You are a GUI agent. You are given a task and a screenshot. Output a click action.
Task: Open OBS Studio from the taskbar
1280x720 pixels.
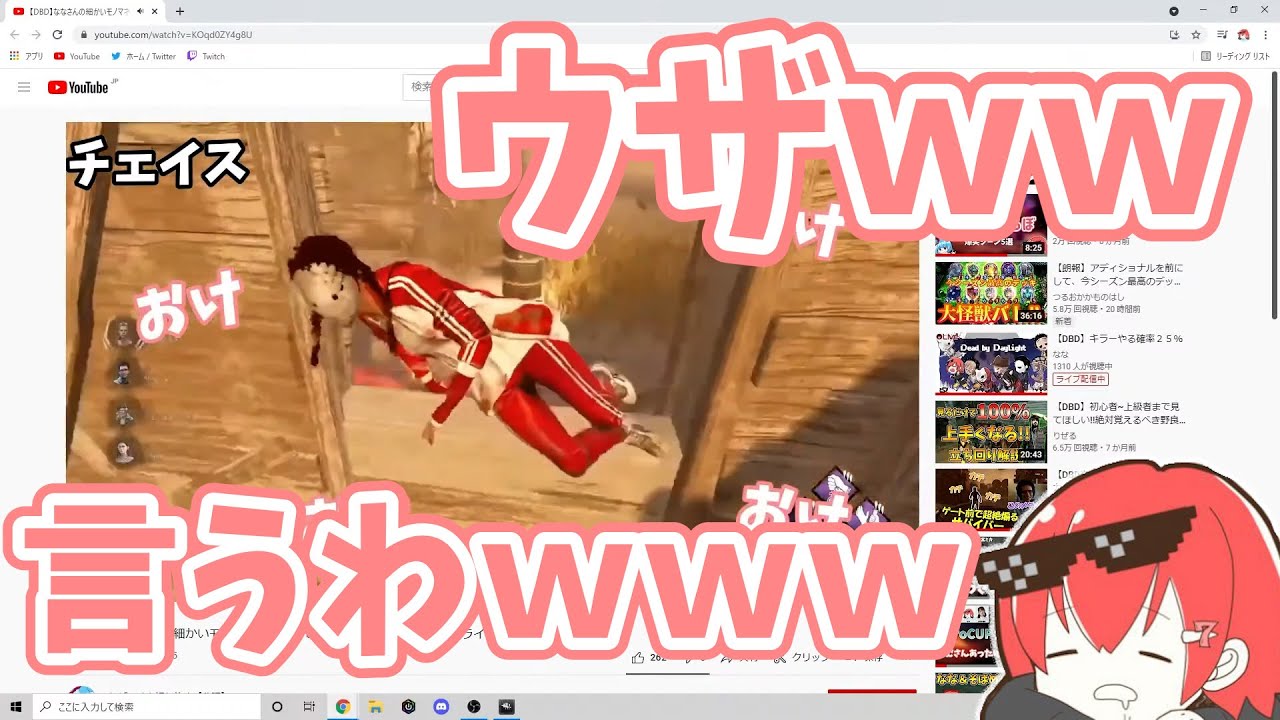click(474, 707)
